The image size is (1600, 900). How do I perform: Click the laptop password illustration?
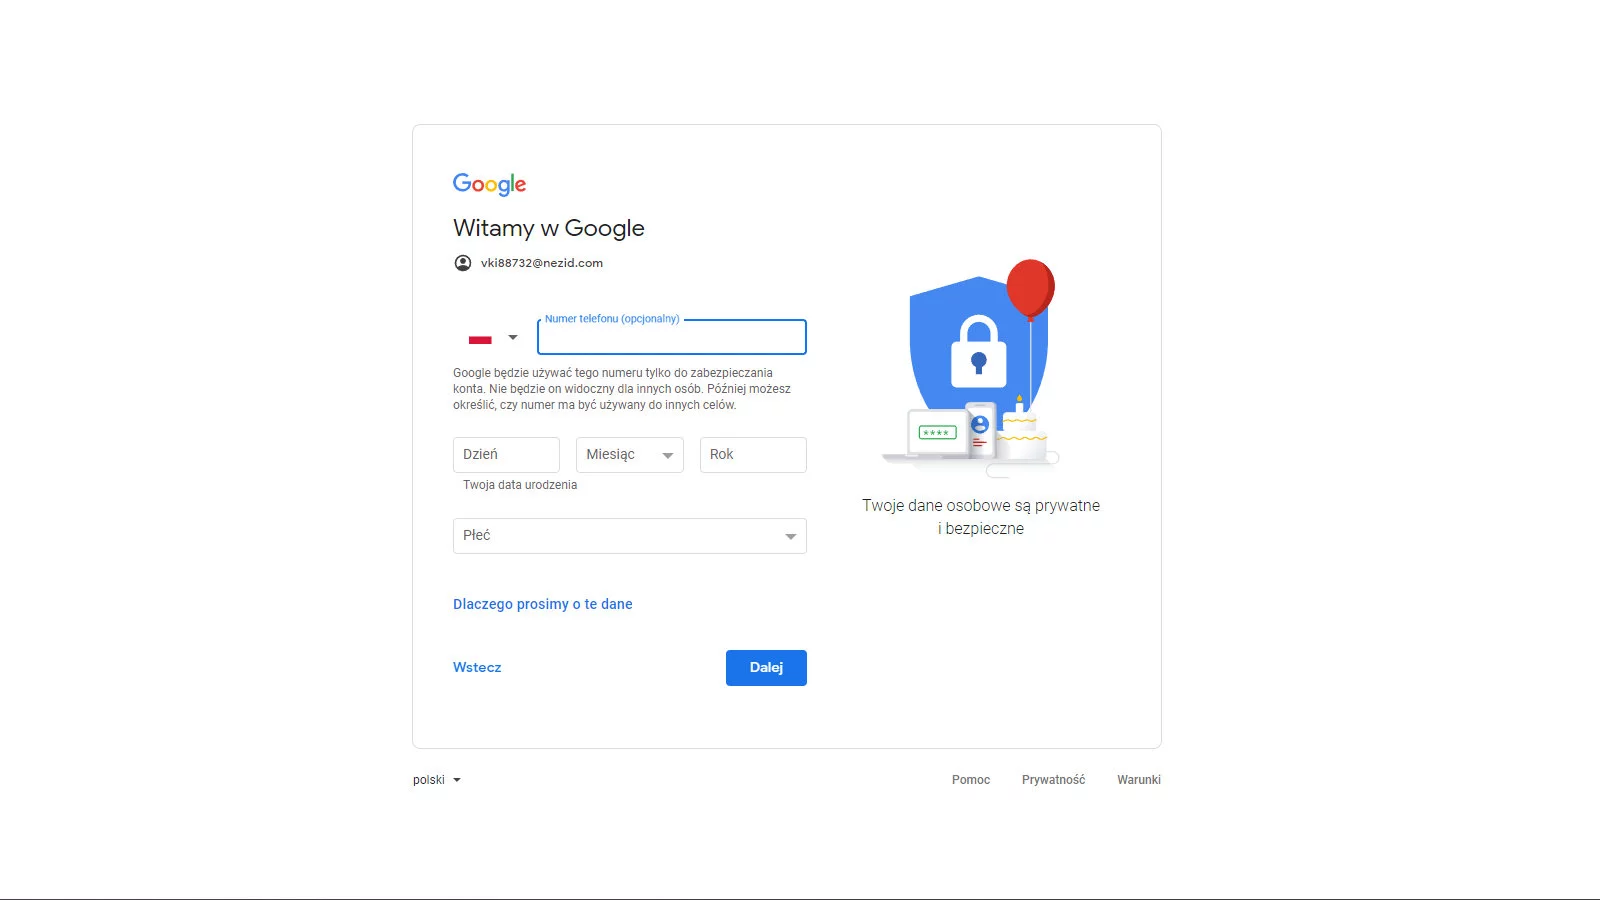(937, 432)
